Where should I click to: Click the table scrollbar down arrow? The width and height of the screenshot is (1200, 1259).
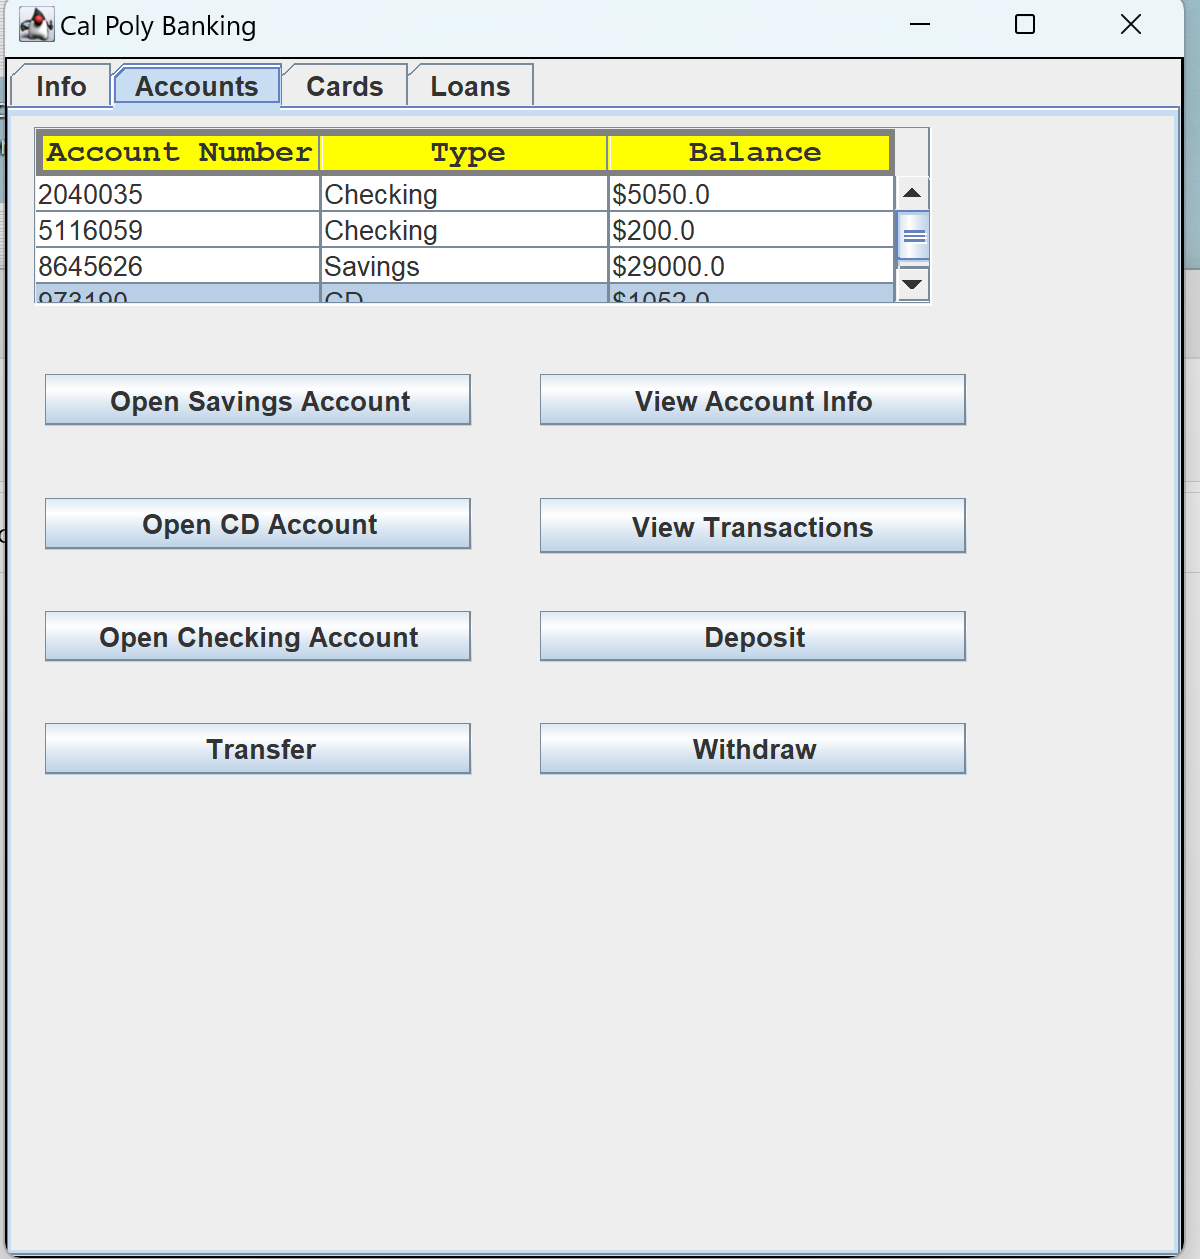(x=912, y=285)
